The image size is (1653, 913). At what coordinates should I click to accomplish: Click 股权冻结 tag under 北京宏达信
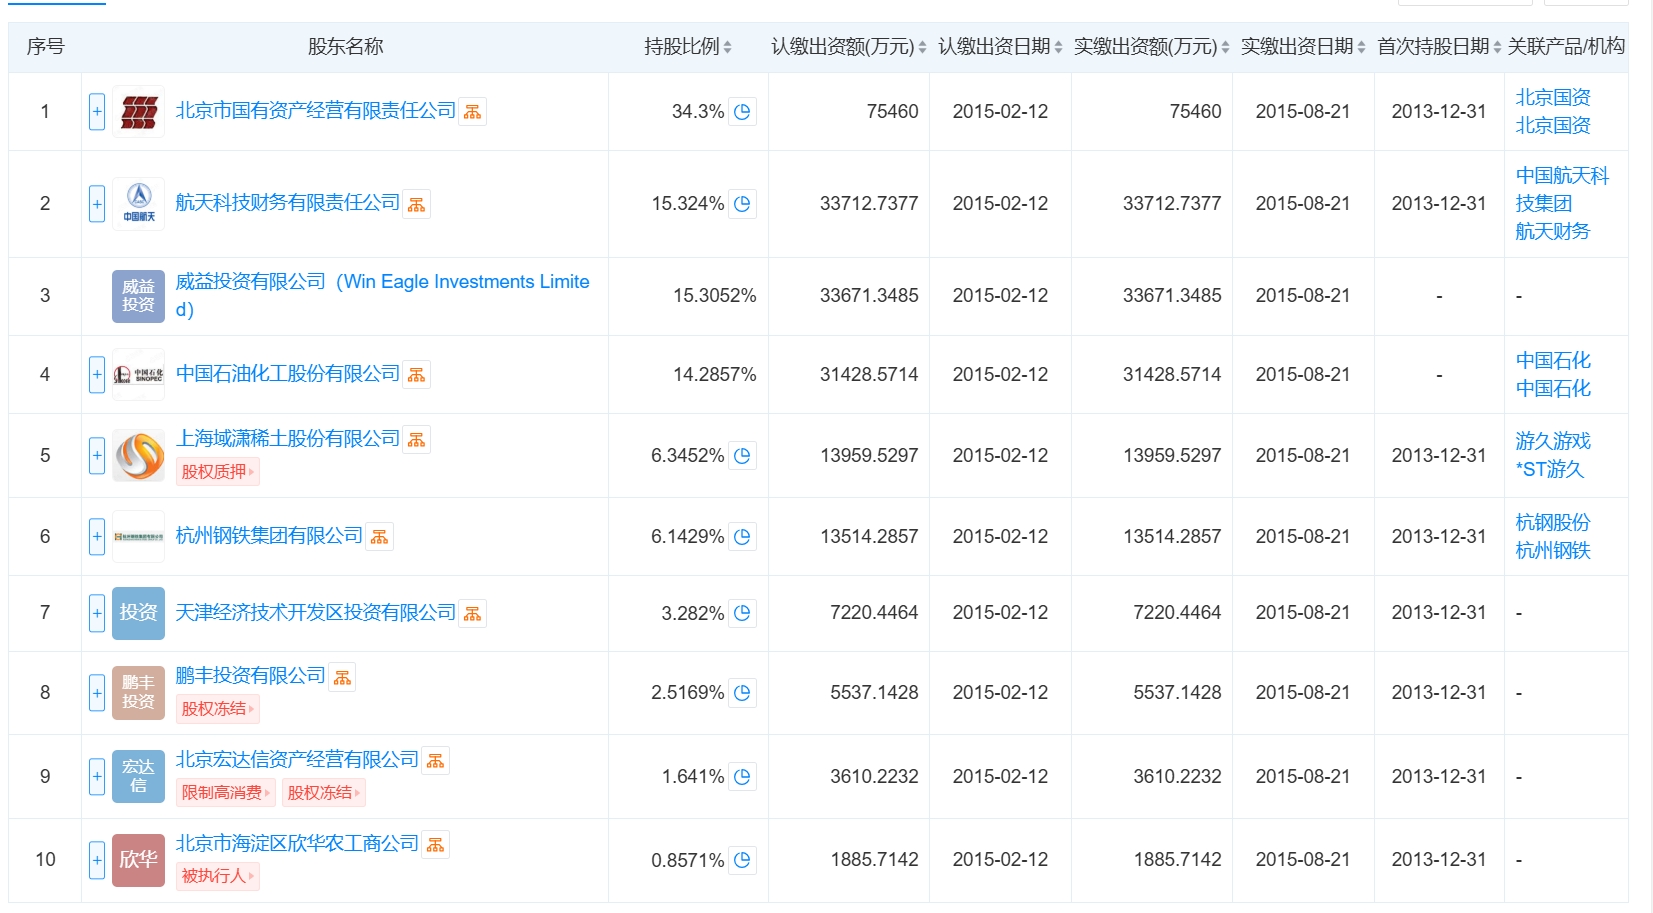click(x=324, y=793)
